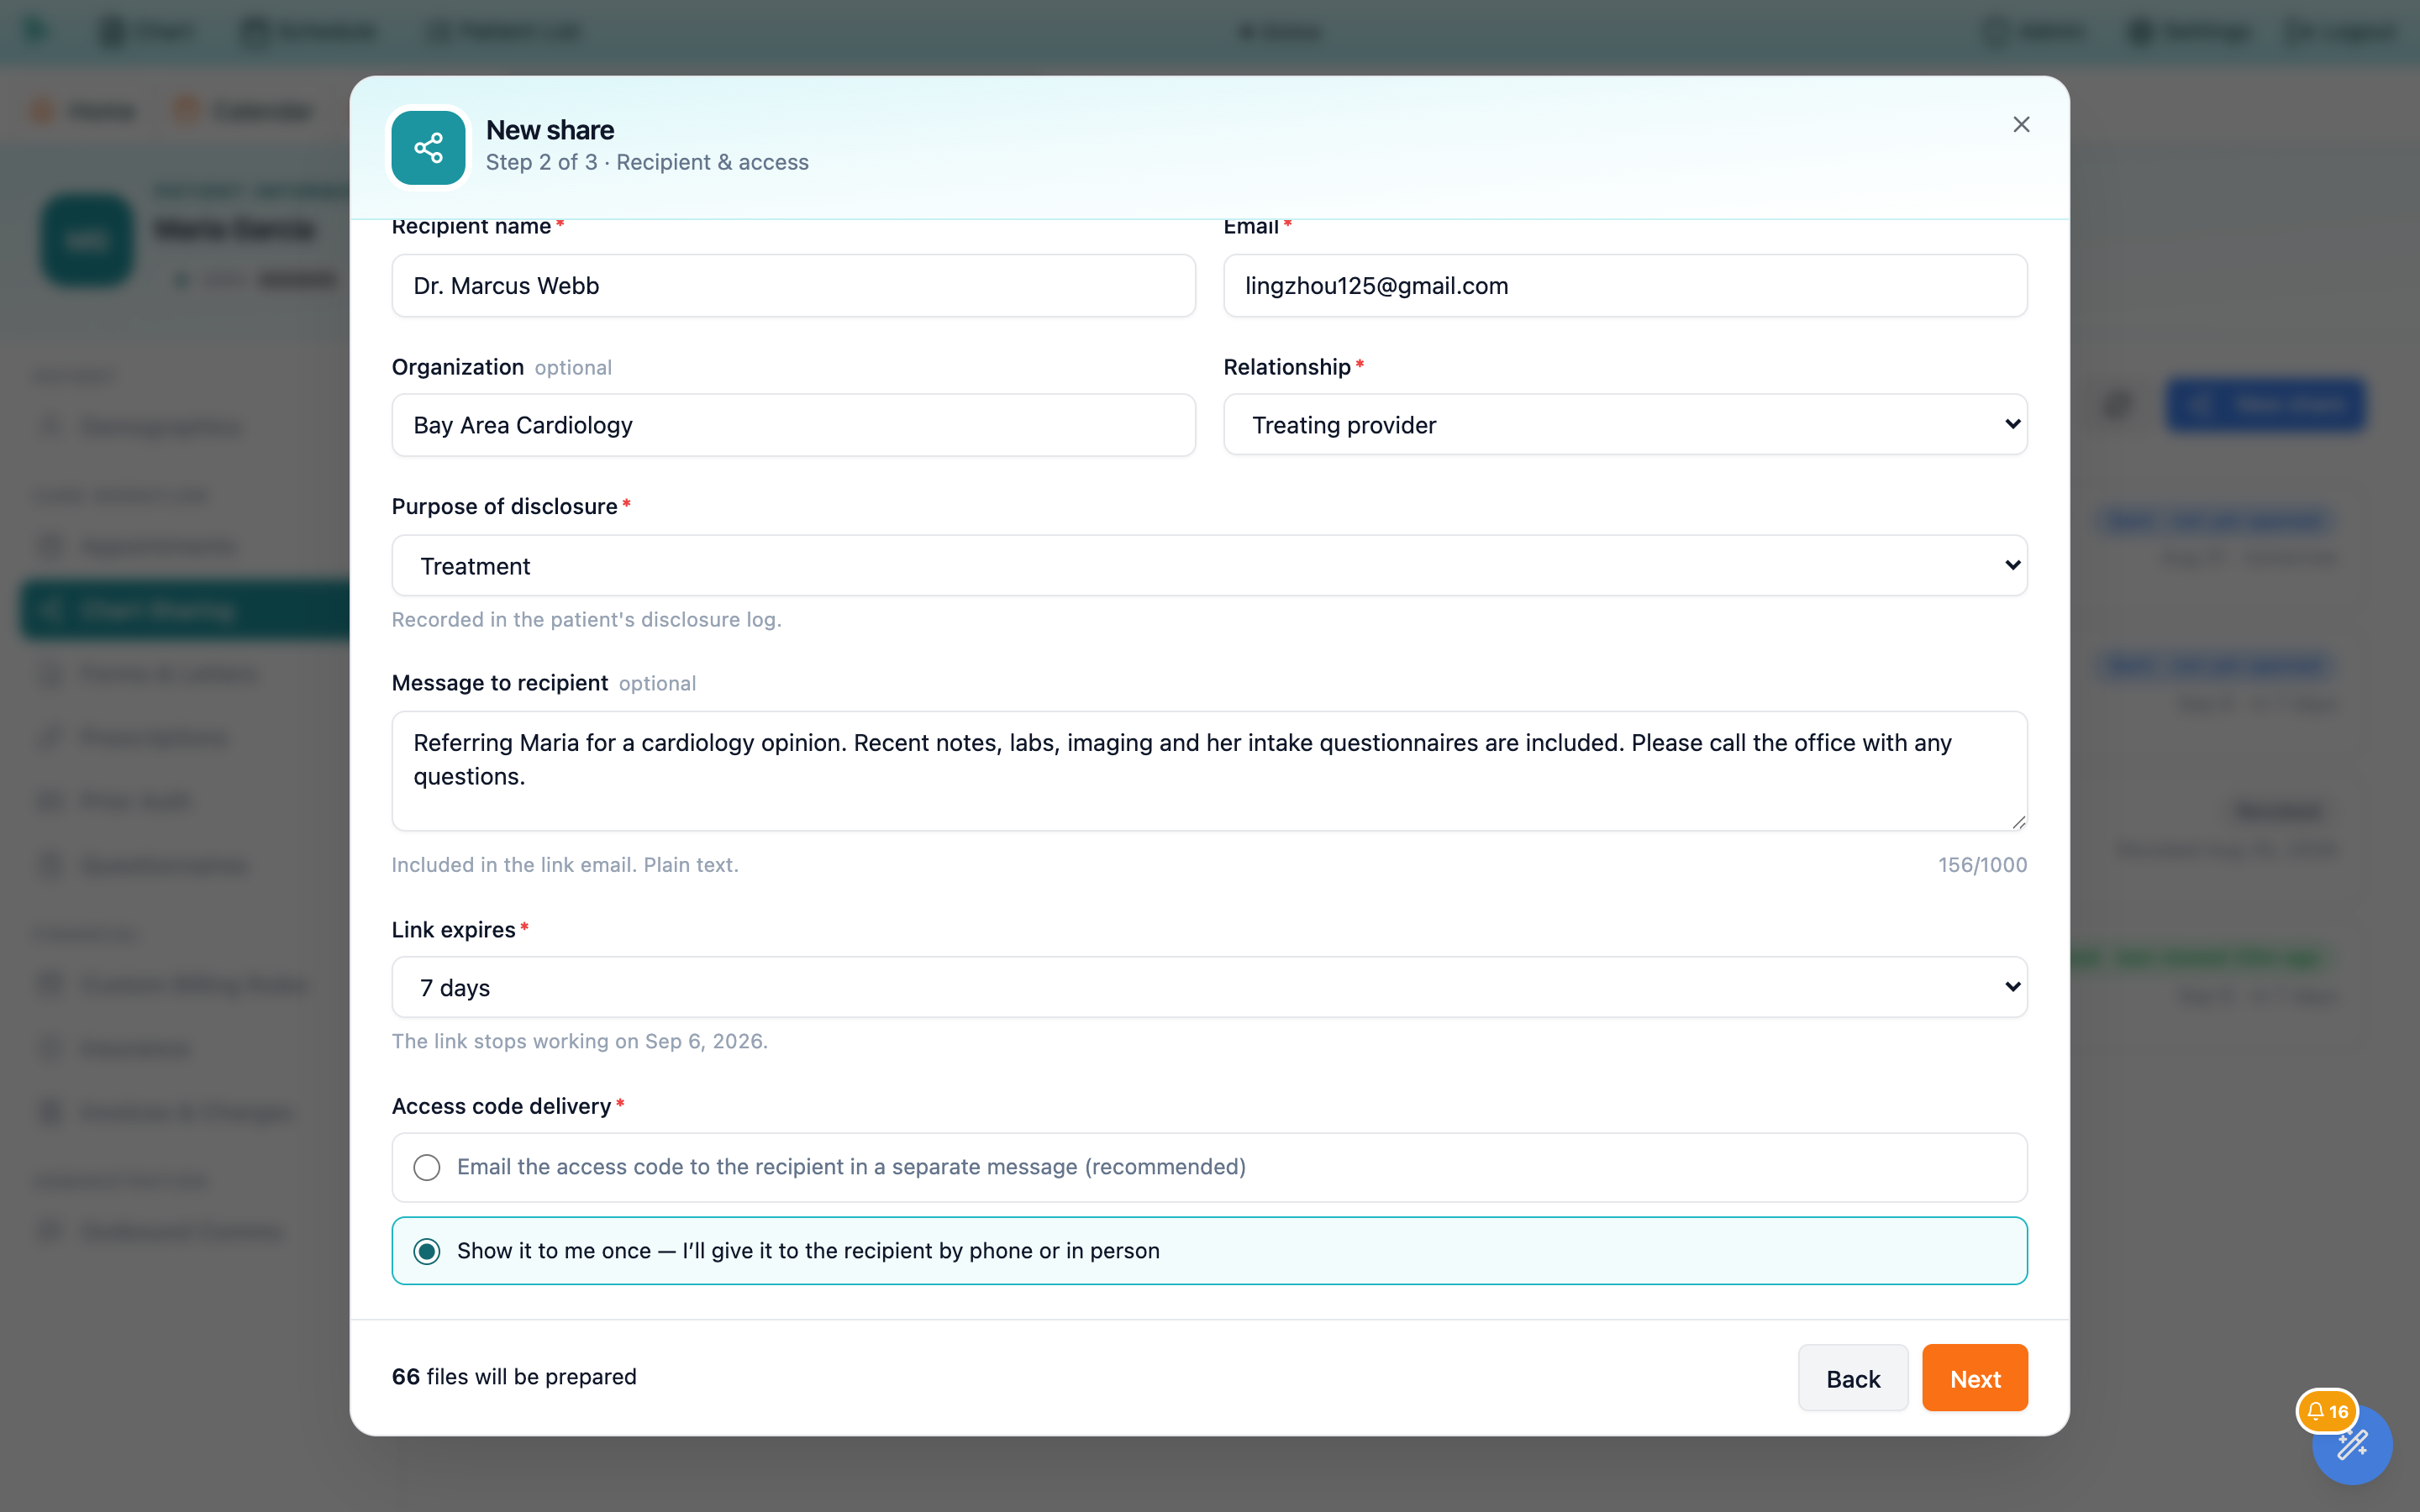Click the '156/1000' character counter
This screenshot has width=2420, height=1512.
pyautogui.click(x=1982, y=865)
